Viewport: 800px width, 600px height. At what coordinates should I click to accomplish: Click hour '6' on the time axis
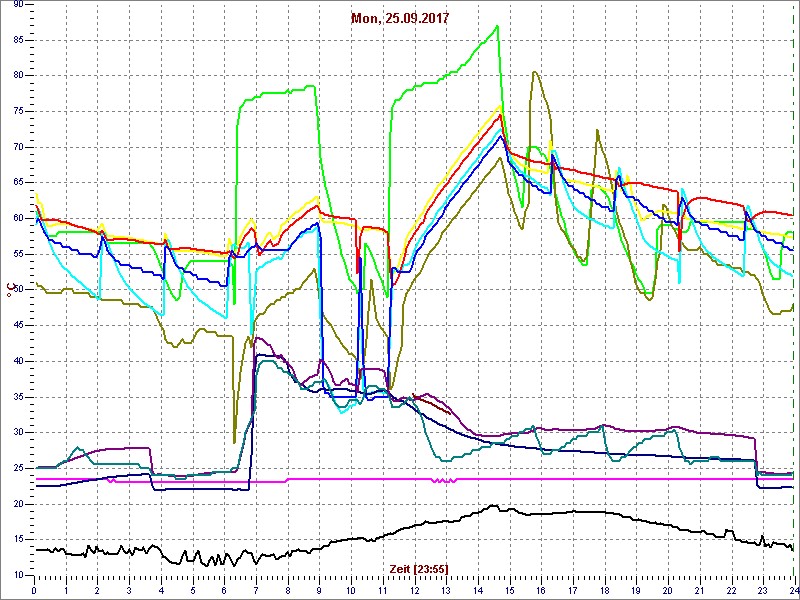coord(224,590)
